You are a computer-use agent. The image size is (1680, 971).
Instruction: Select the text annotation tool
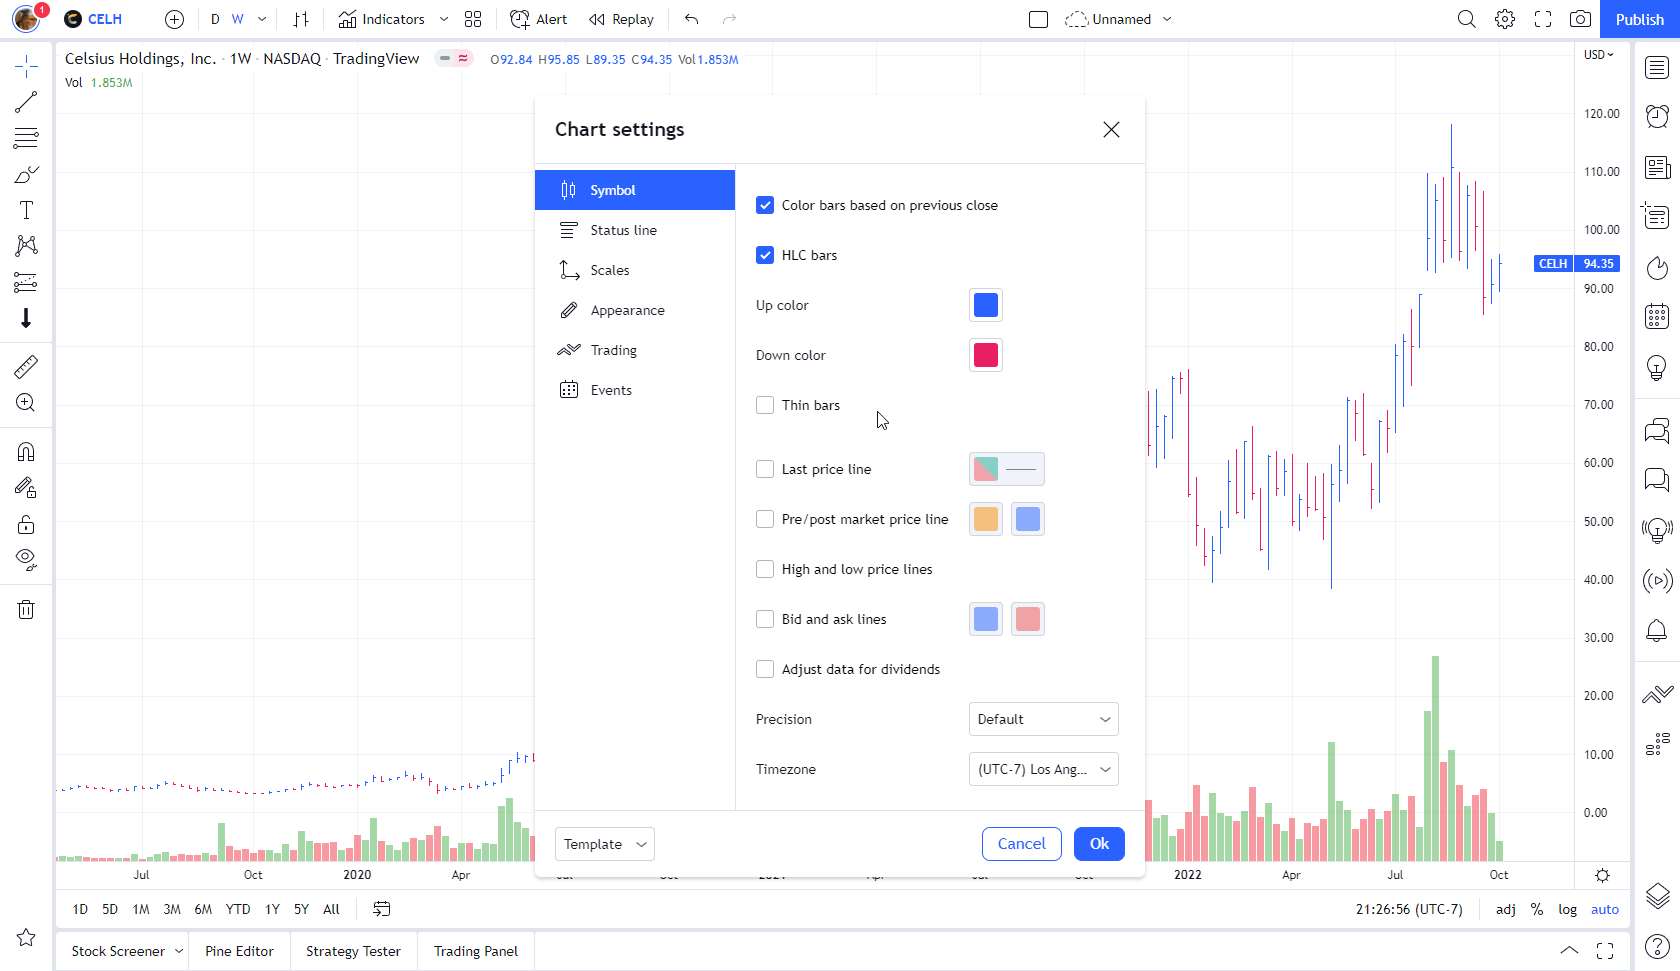pos(26,210)
